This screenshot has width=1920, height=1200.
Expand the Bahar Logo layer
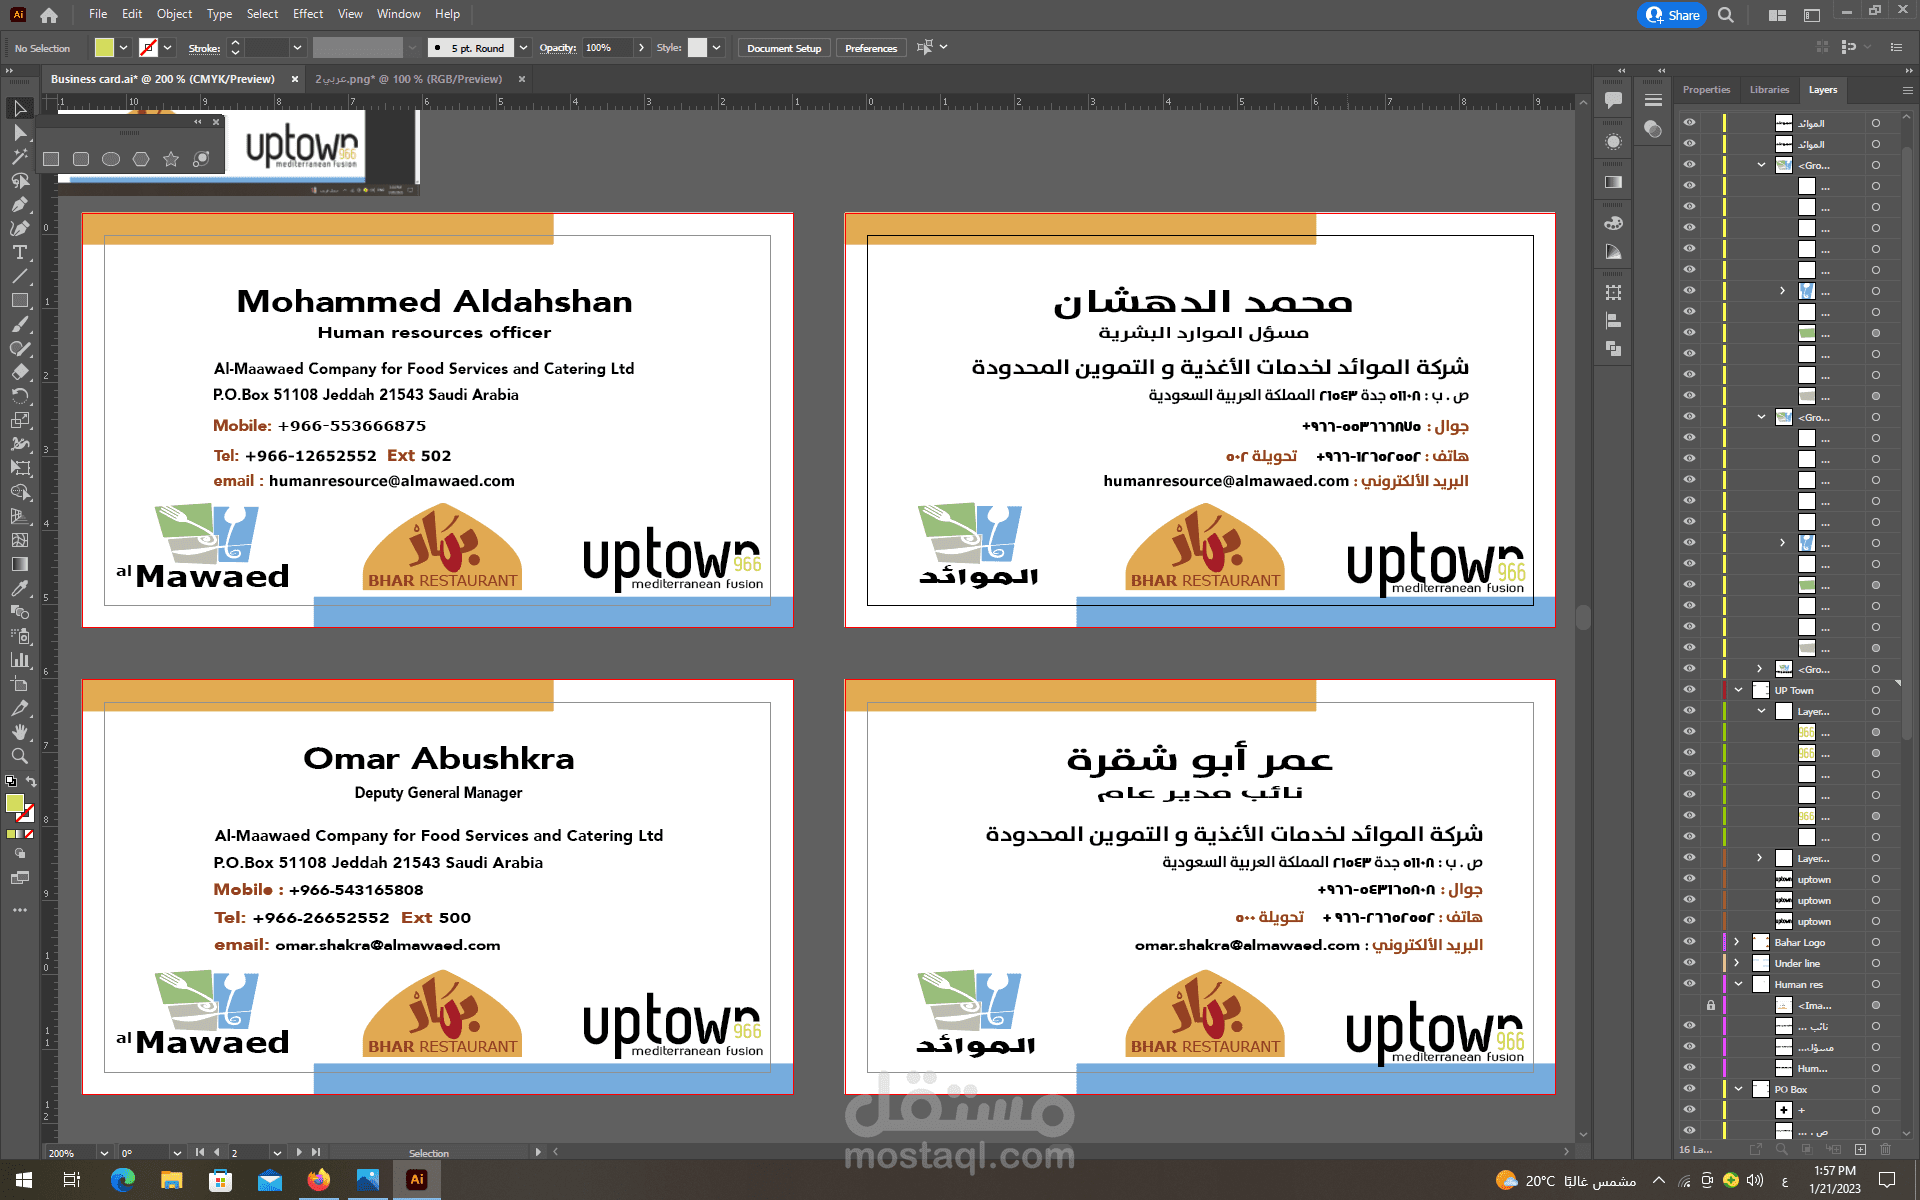[1737, 942]
